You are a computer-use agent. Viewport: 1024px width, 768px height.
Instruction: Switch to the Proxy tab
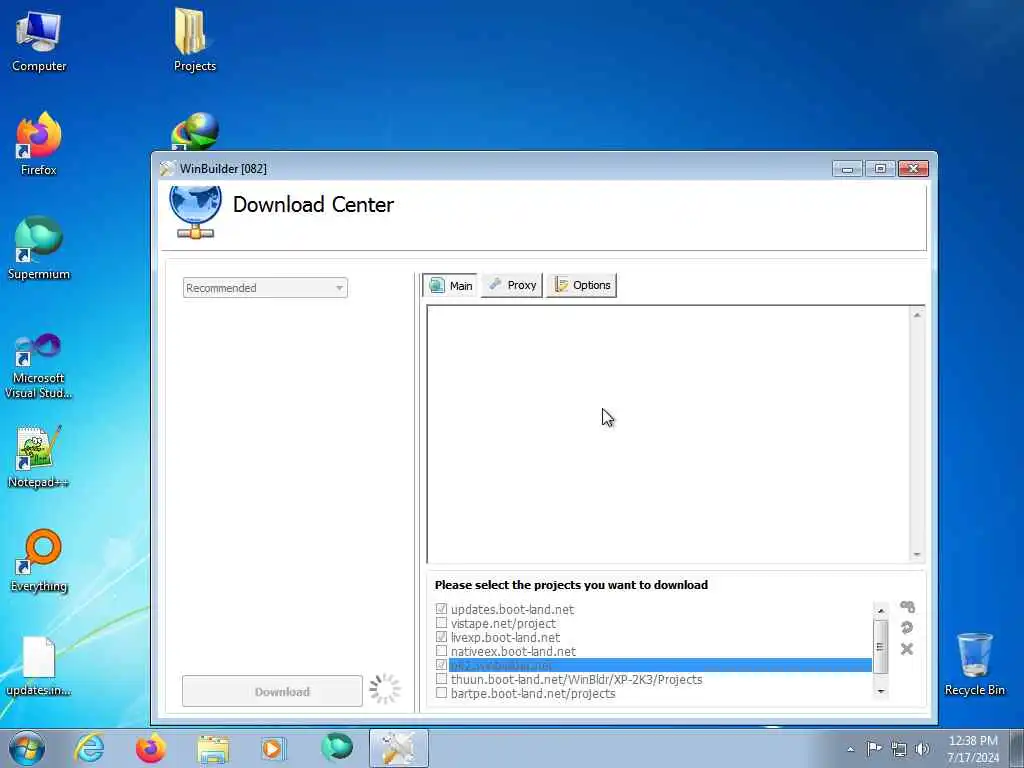click(512, 285)
